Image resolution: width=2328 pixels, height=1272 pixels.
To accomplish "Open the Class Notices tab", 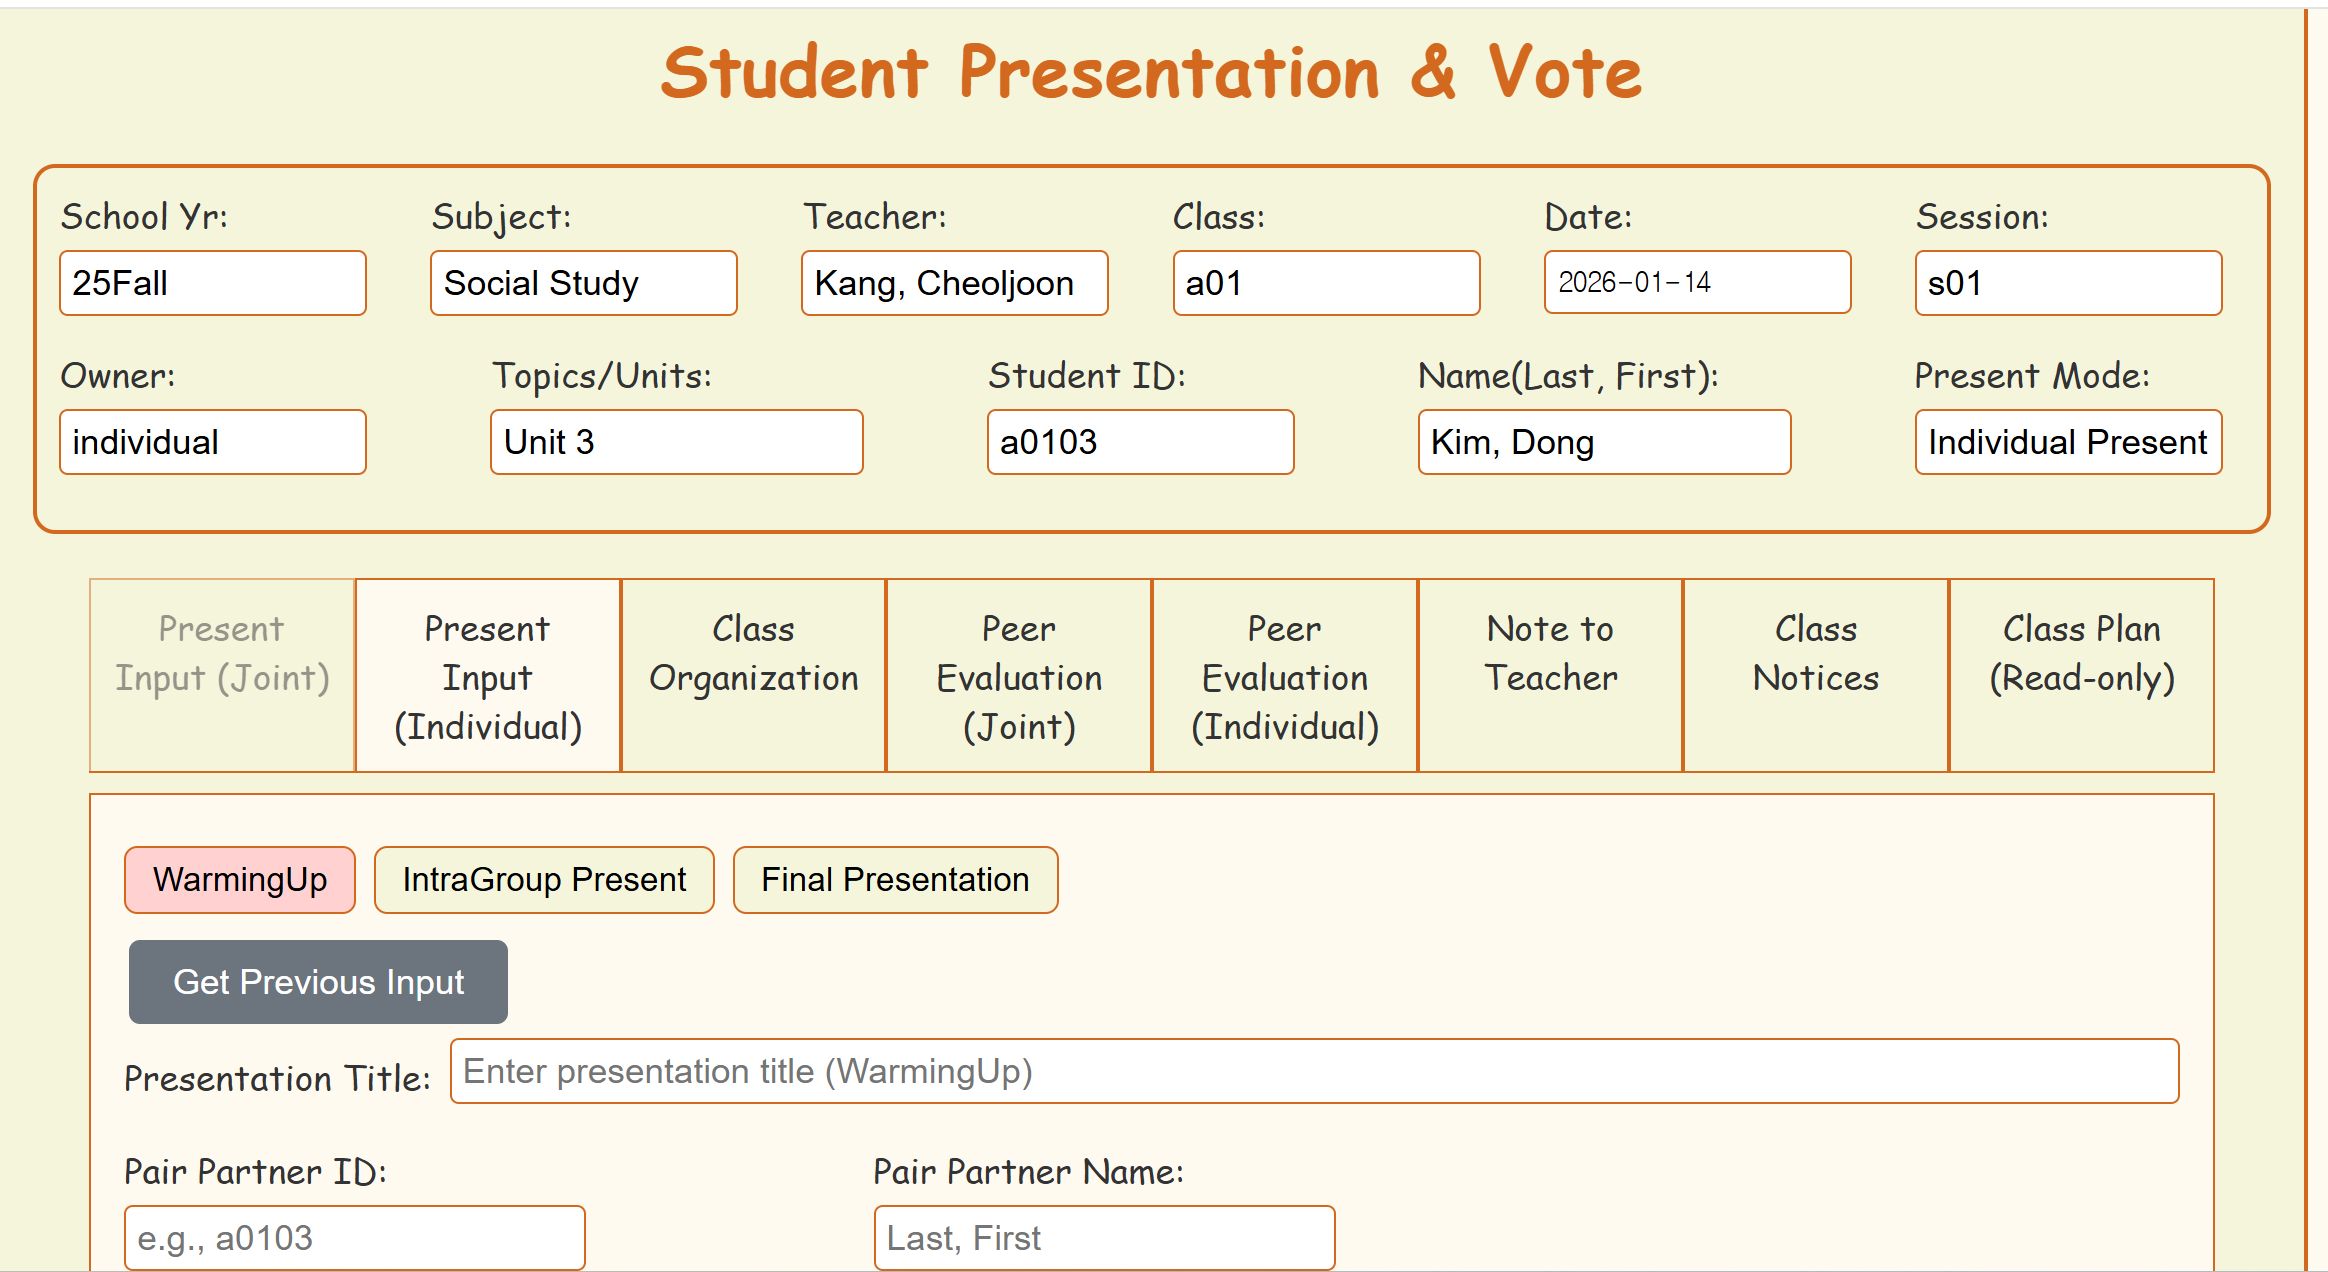I will [x=1816, y=676].
